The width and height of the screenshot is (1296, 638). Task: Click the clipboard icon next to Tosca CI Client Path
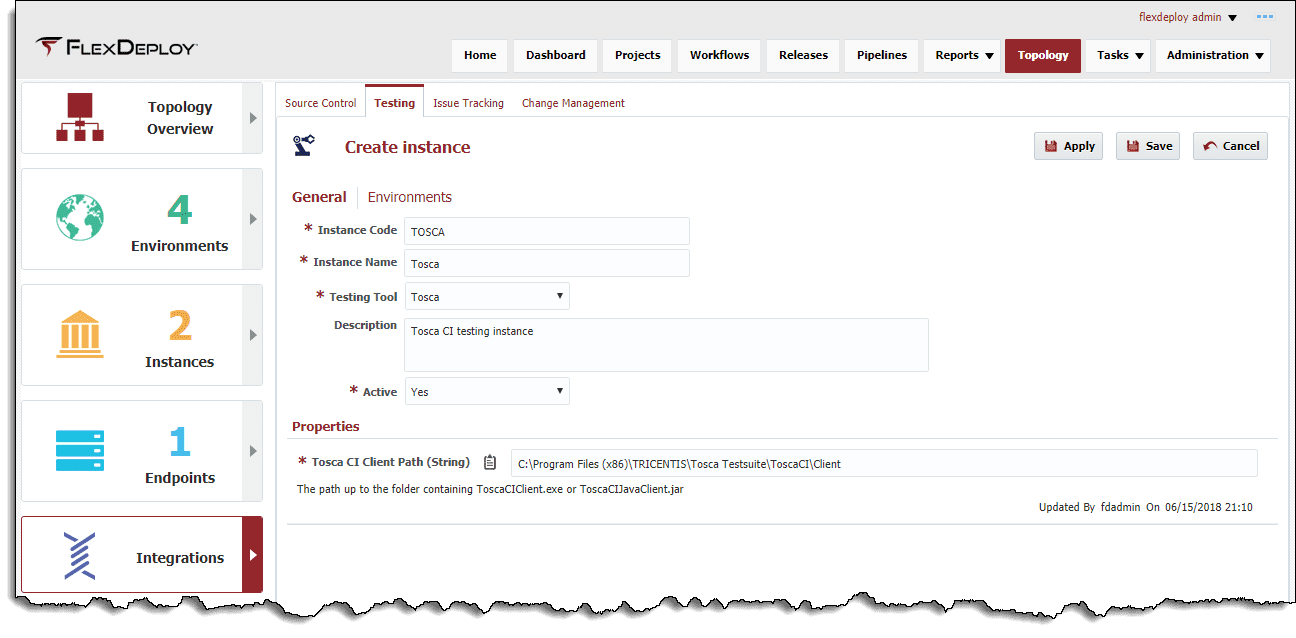tap(490, 462)
